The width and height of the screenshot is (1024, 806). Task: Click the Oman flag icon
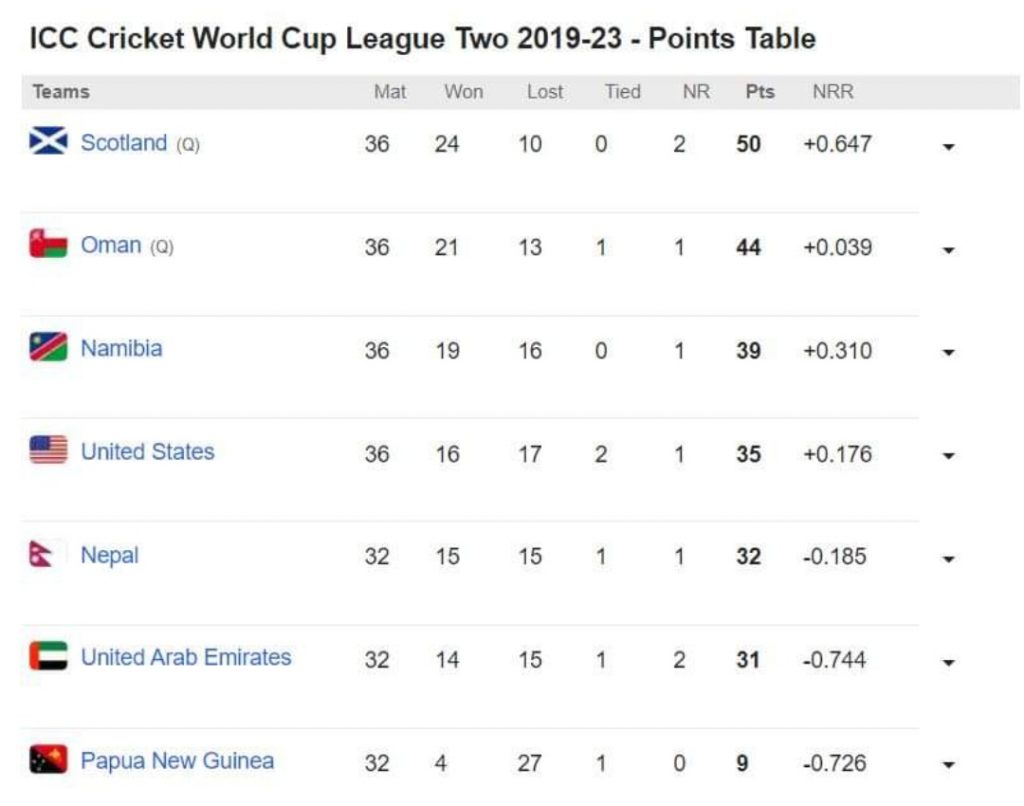coord(48,245)
